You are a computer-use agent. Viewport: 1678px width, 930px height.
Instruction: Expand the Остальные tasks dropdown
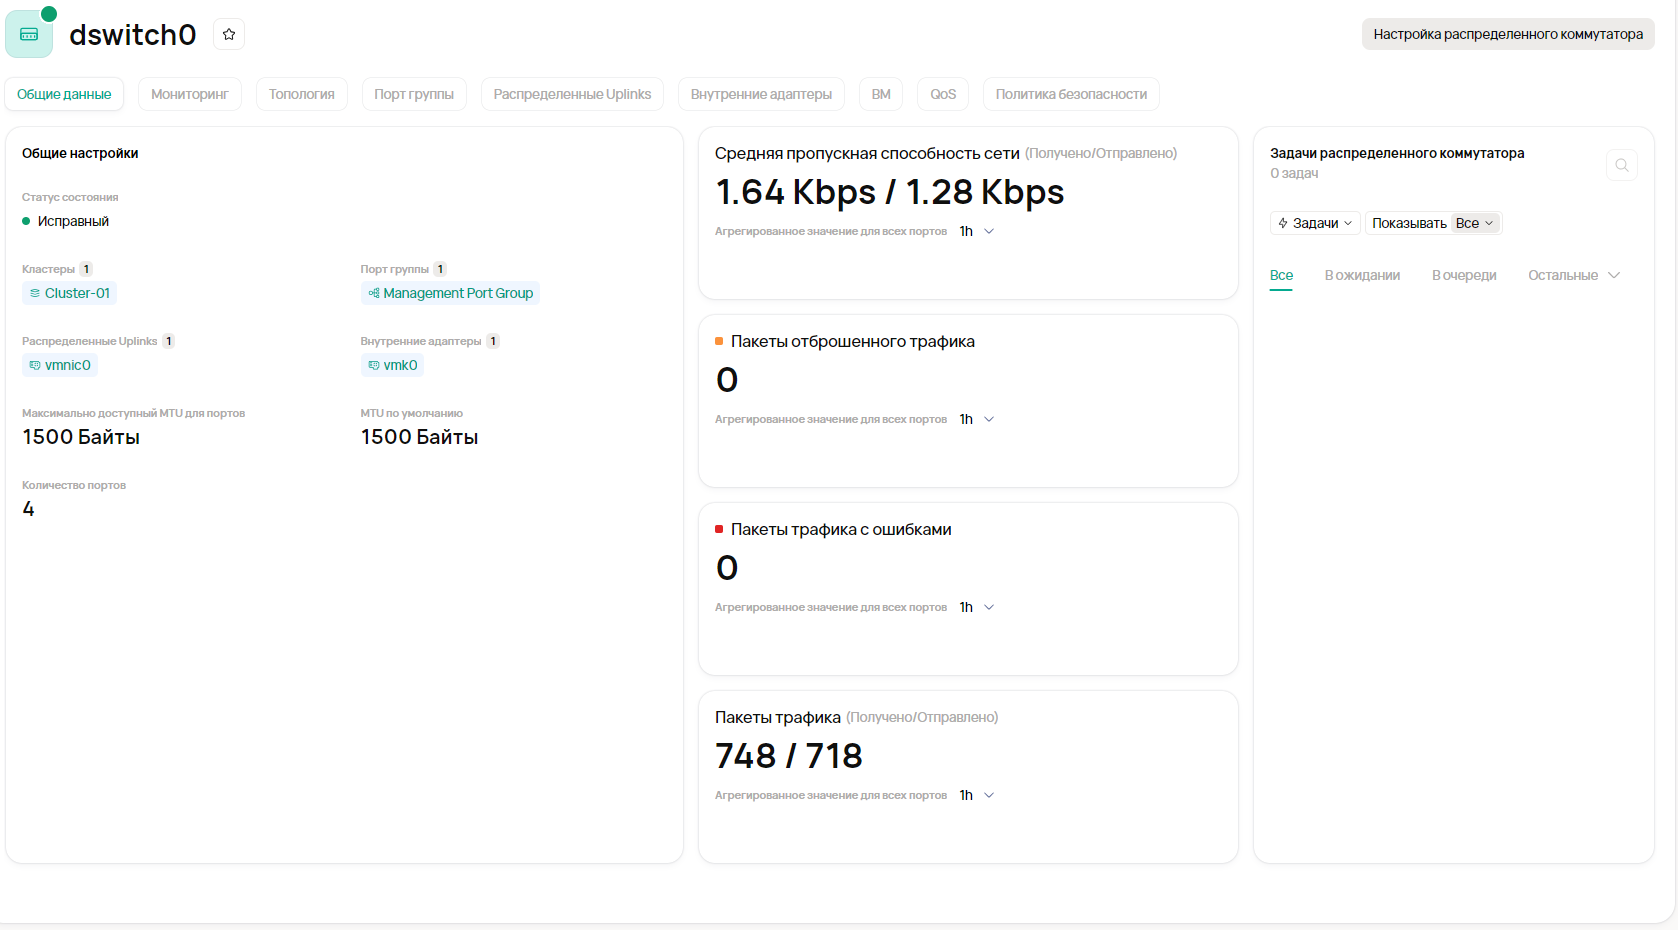[x=1573, y=275]
